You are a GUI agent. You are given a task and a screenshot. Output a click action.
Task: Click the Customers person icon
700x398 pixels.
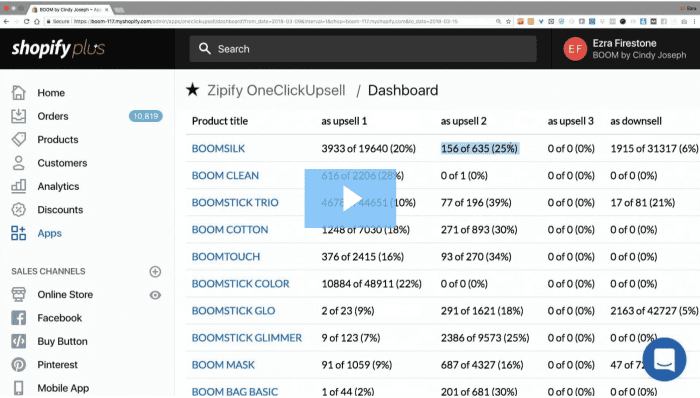(19, 163)
